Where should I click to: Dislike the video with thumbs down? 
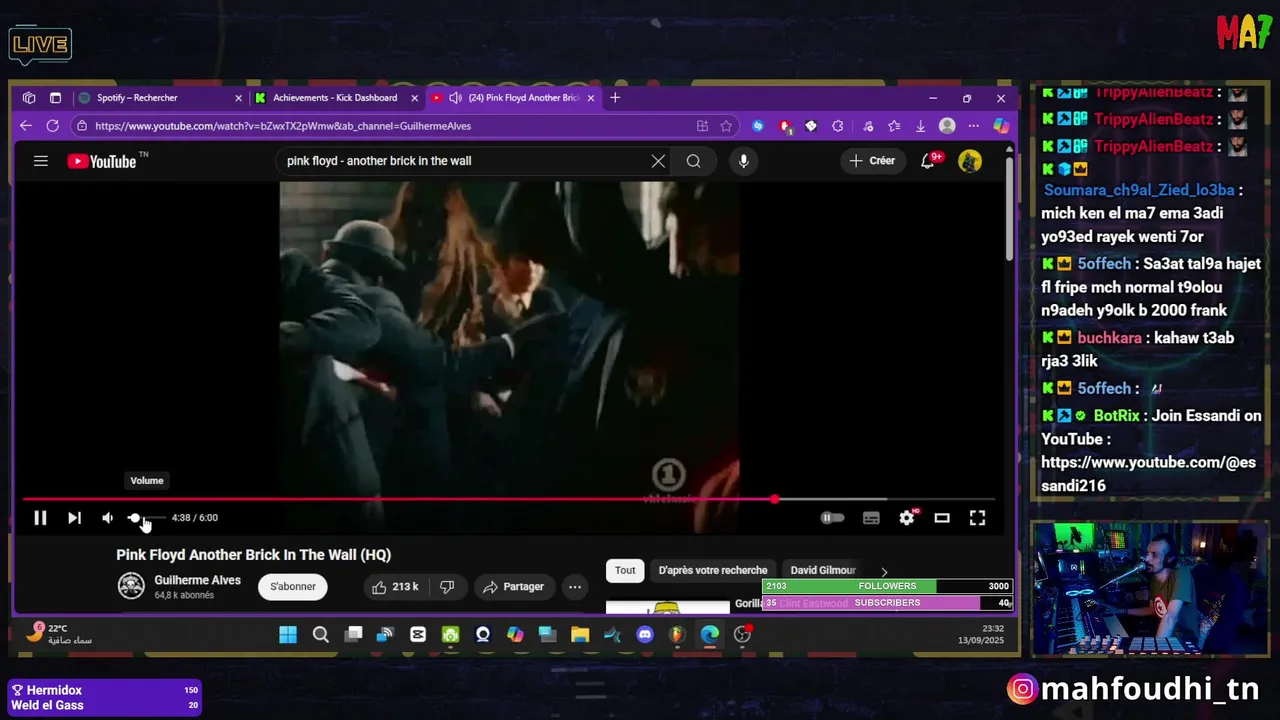pos(447,587)
